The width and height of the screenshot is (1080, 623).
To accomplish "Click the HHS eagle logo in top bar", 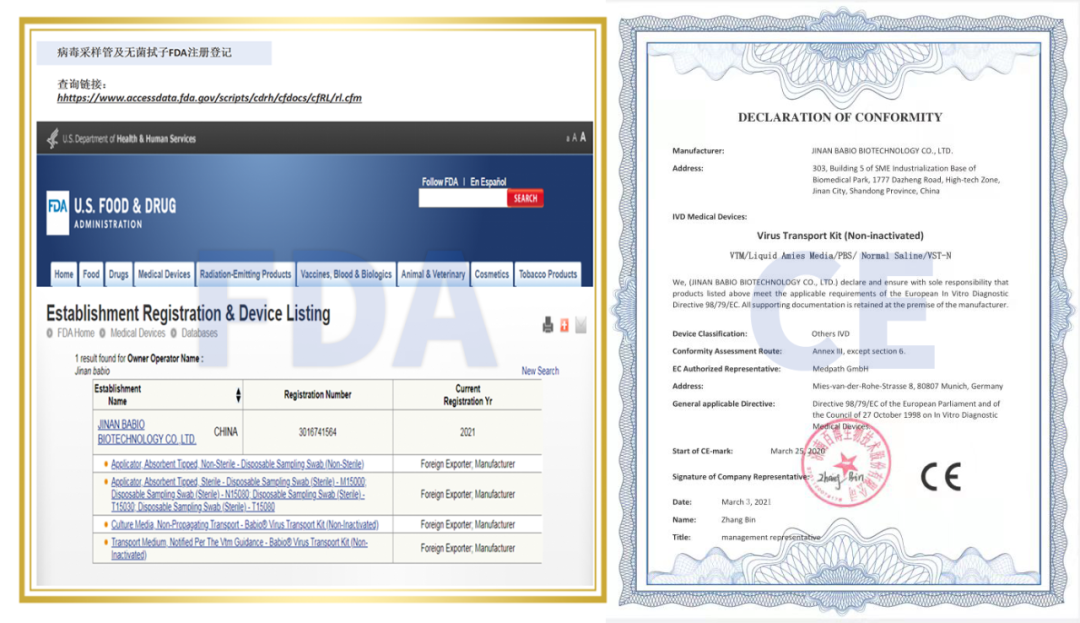I will click(x=52, y=138).
